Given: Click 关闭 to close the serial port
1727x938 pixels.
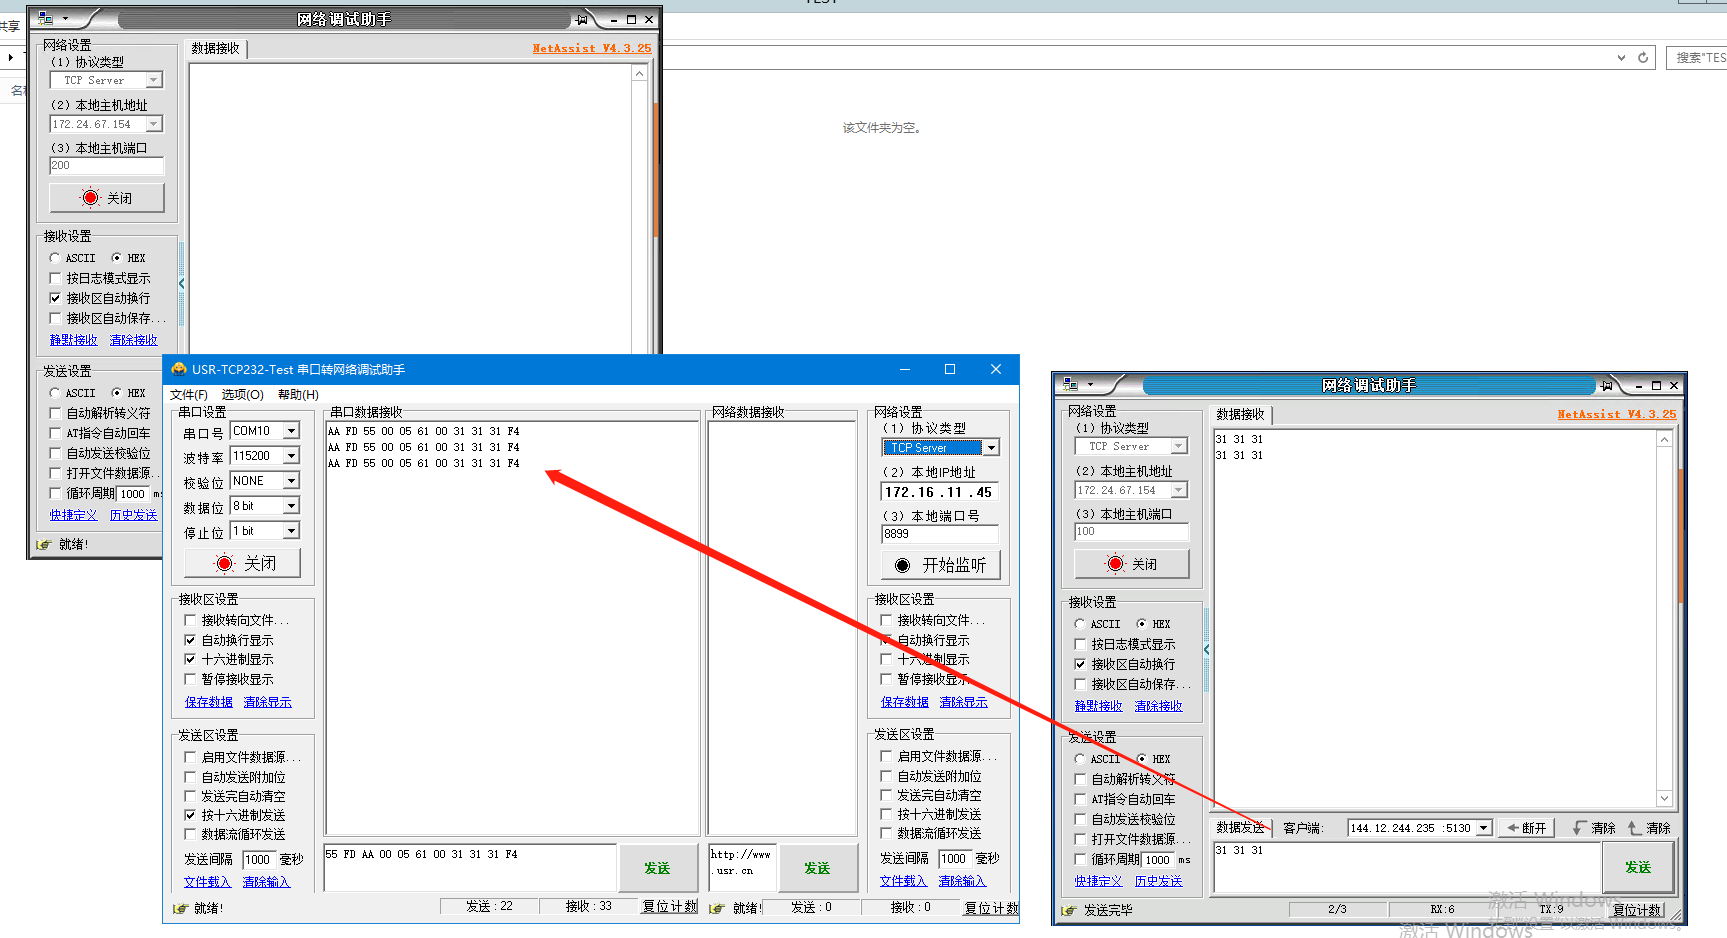Looking at the screenshot, I should [x=243, y=564].
